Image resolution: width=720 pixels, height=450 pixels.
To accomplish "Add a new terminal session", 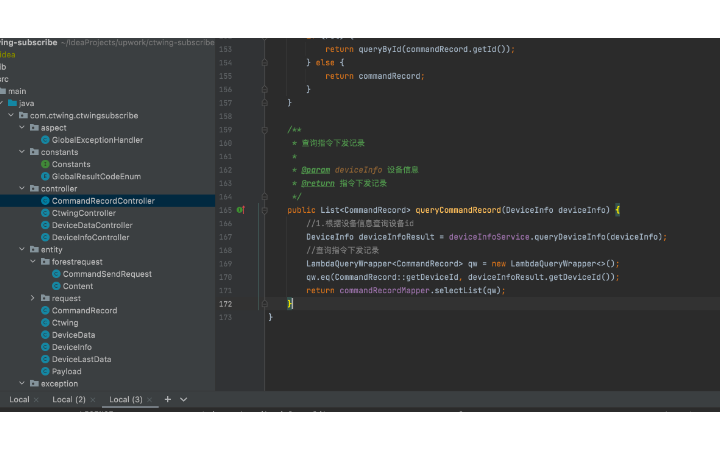I will 168,399.
